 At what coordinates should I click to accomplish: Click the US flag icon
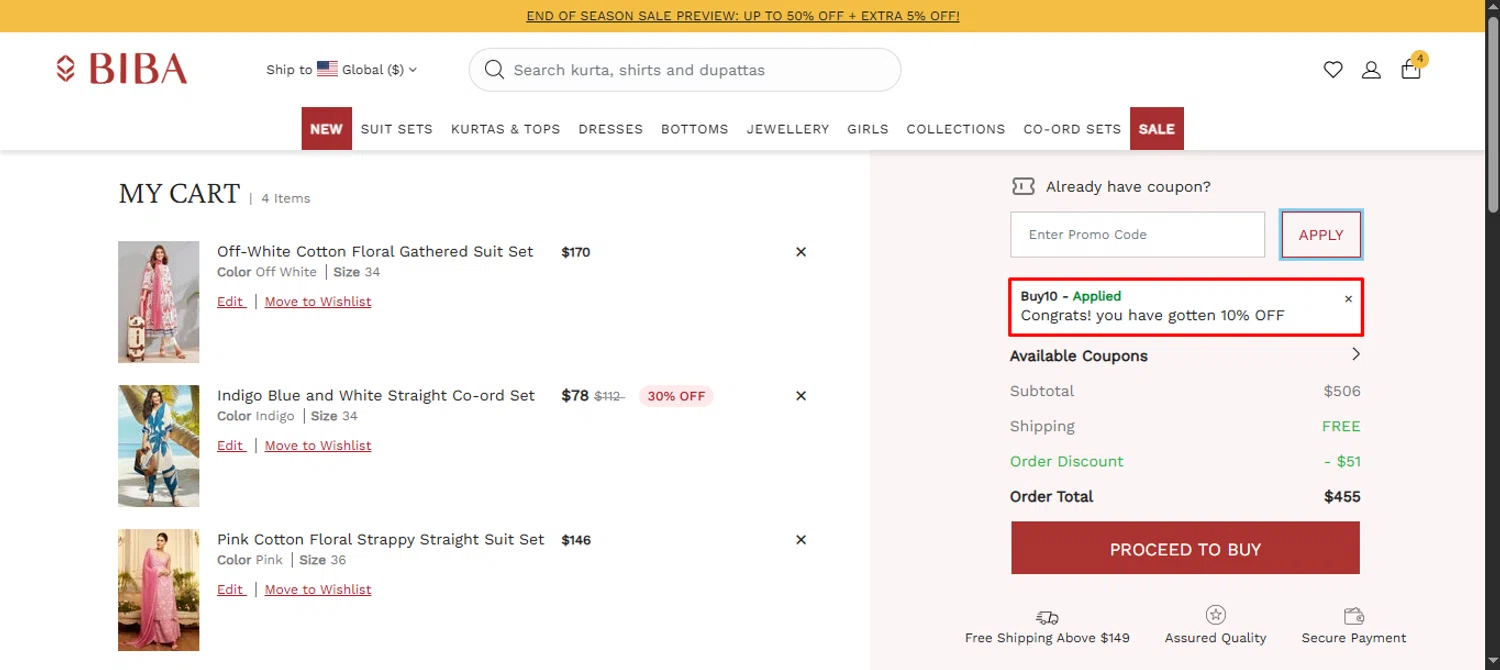click(x=327, y=69)
